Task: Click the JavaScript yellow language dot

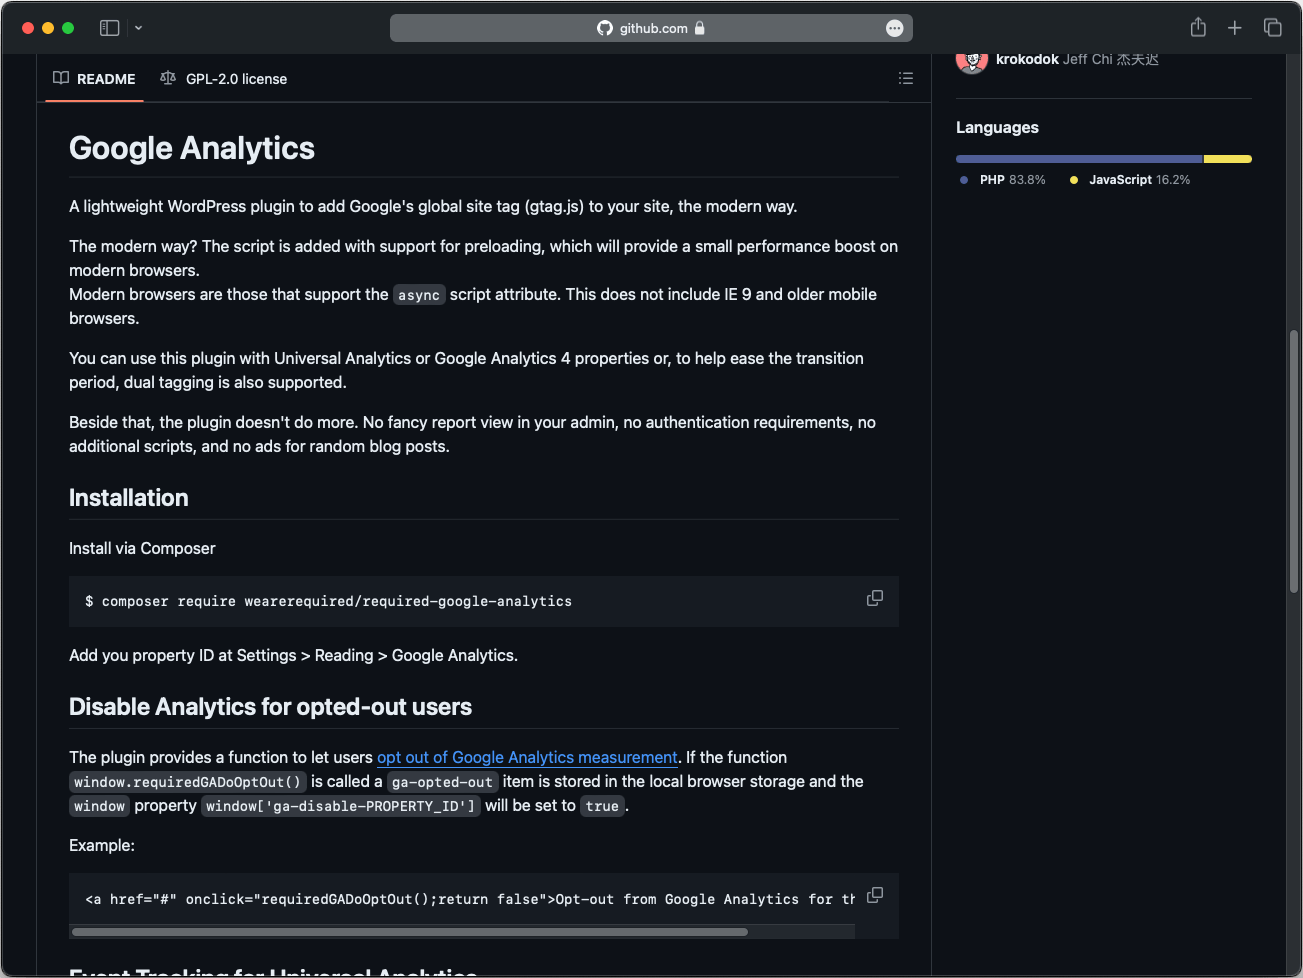Action: click(x=1072, y=180)
